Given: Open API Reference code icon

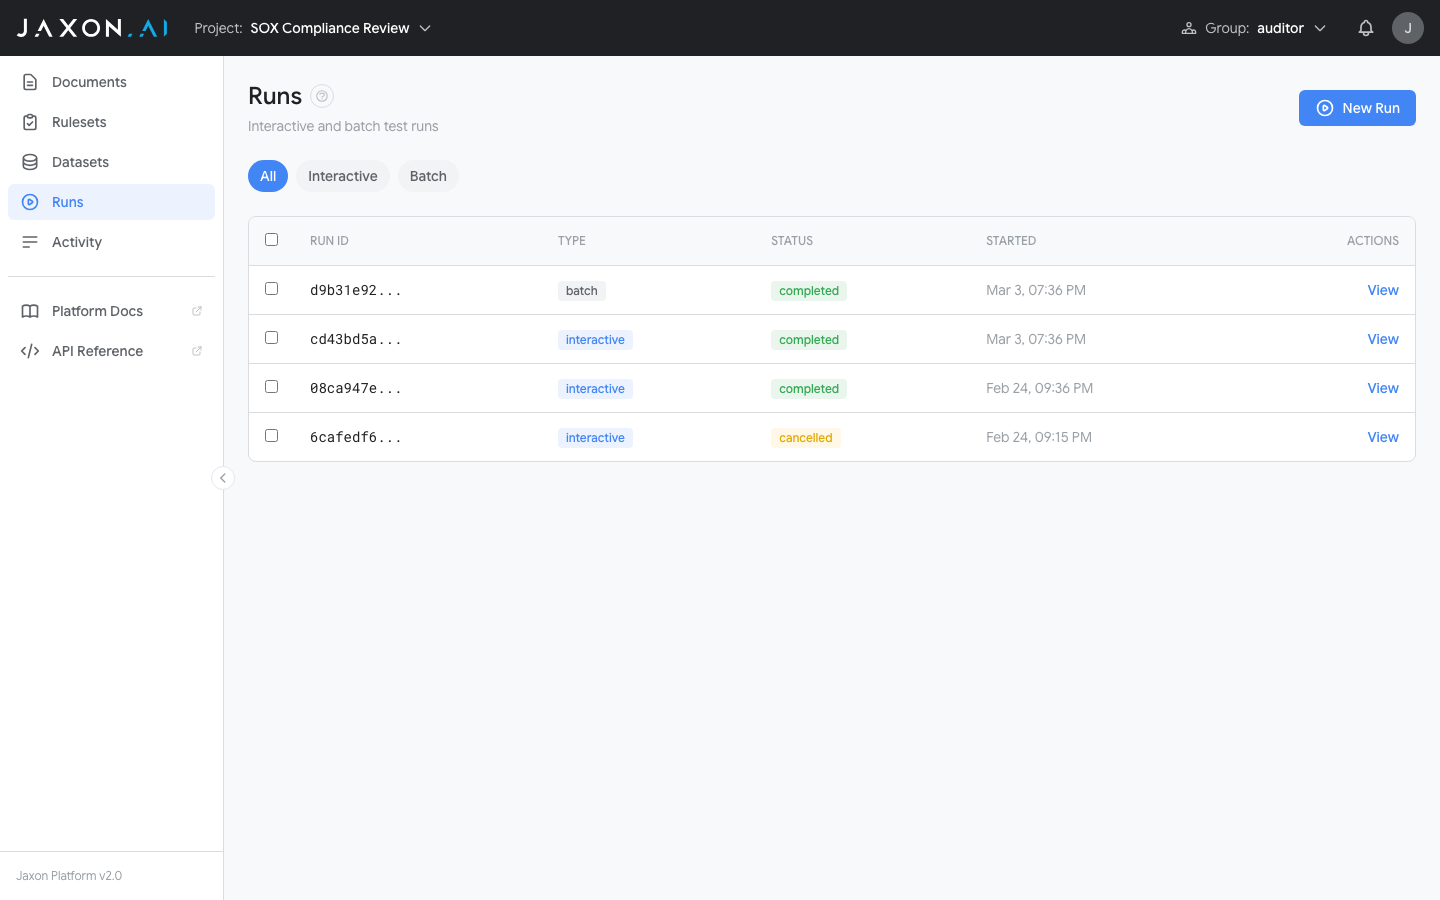Looking at the screenshot, I should coord(30,350).
